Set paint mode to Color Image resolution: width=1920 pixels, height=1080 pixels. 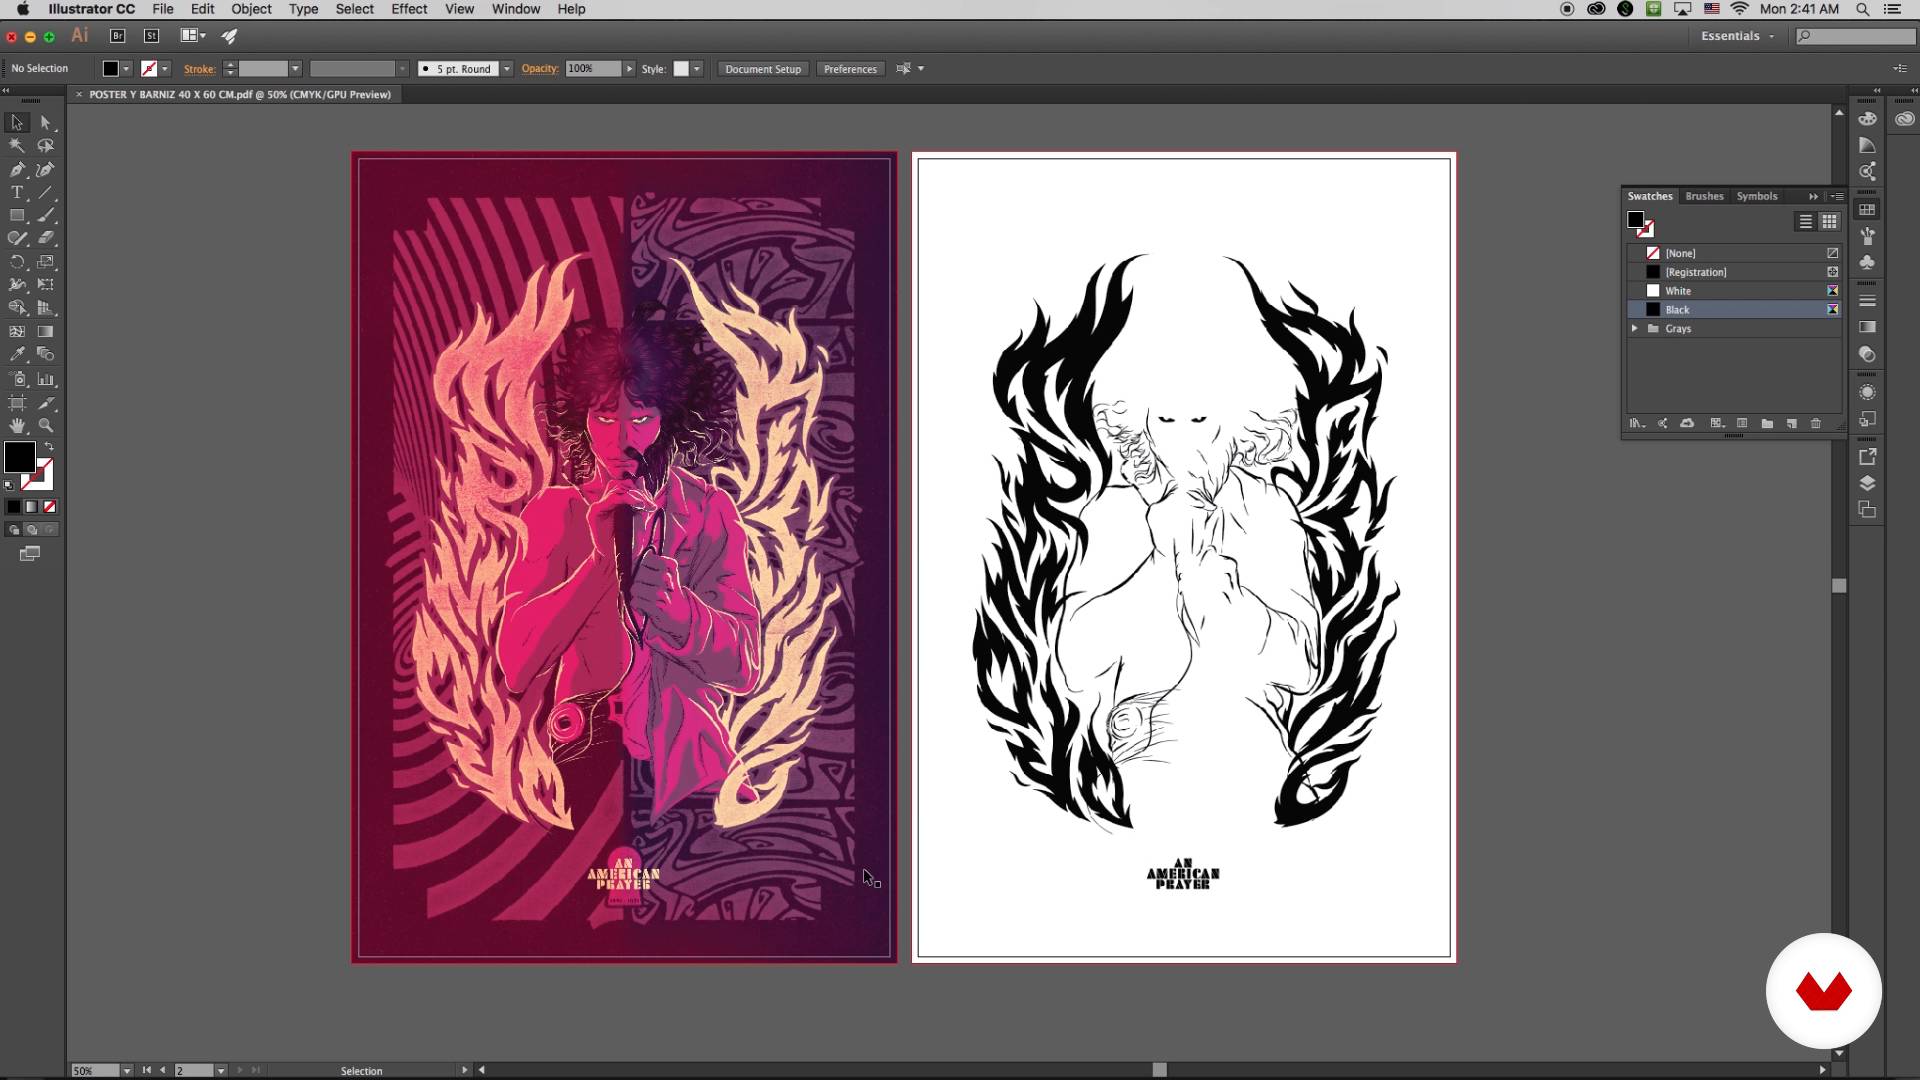click(x=14, y=507)
